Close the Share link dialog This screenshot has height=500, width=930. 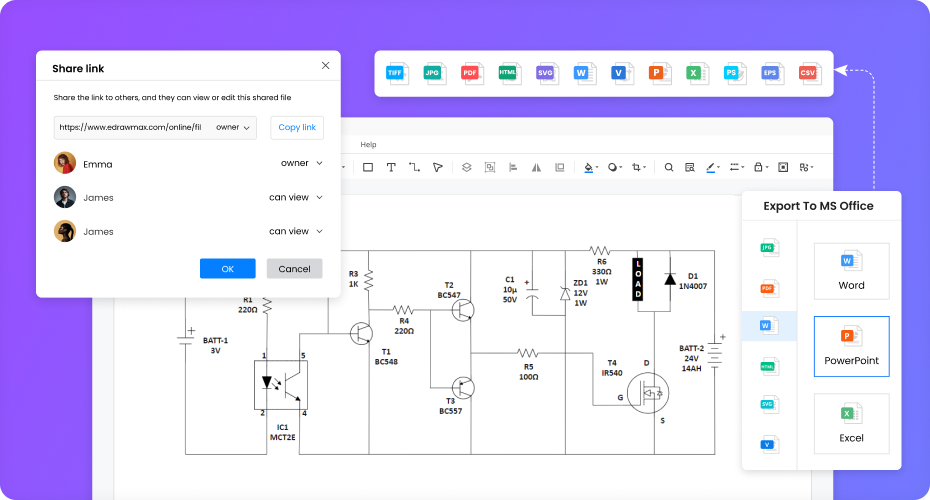325,65
